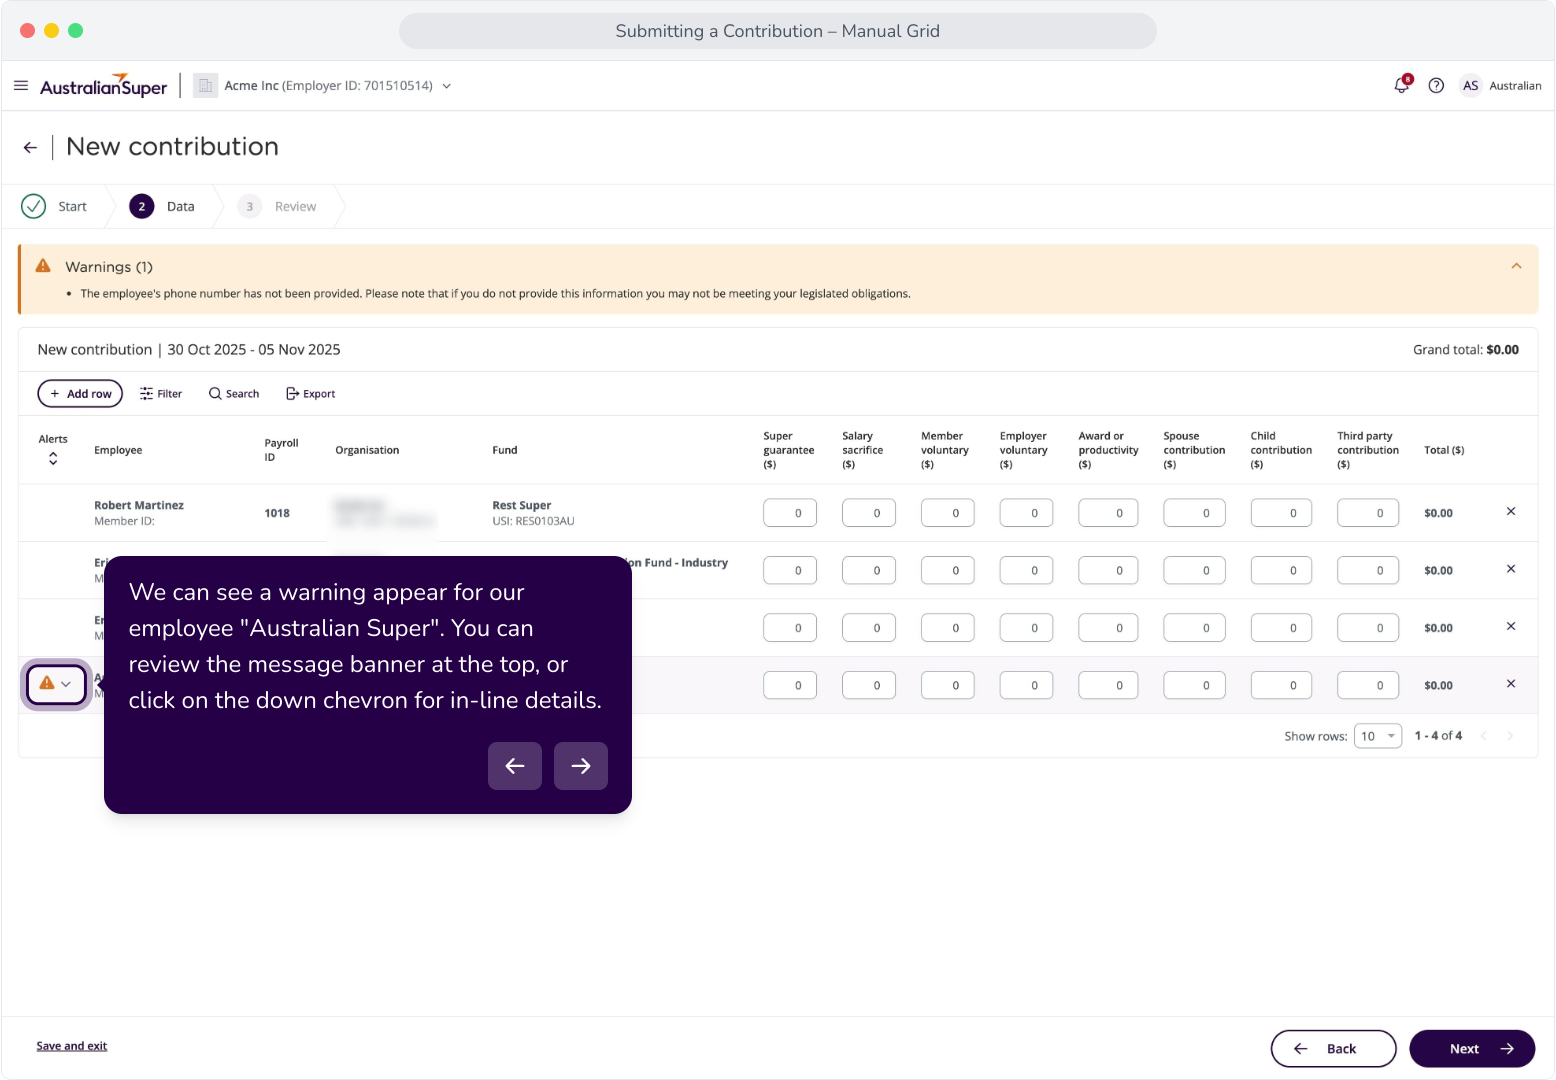This screenshot has width=1556, height=1080.
Task: Edit Spouse contribution in third row
Action: [1194, 628]
